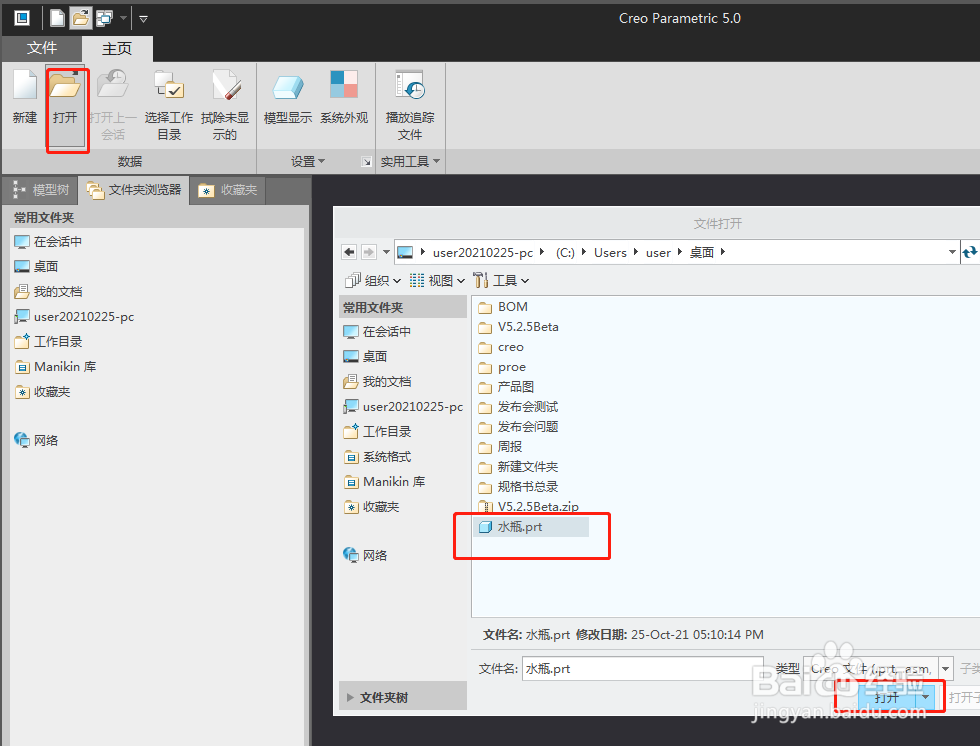Screen dimensions: 980x746
Task: Click Open (打开) button in dialog
Action: pos(886,697)
